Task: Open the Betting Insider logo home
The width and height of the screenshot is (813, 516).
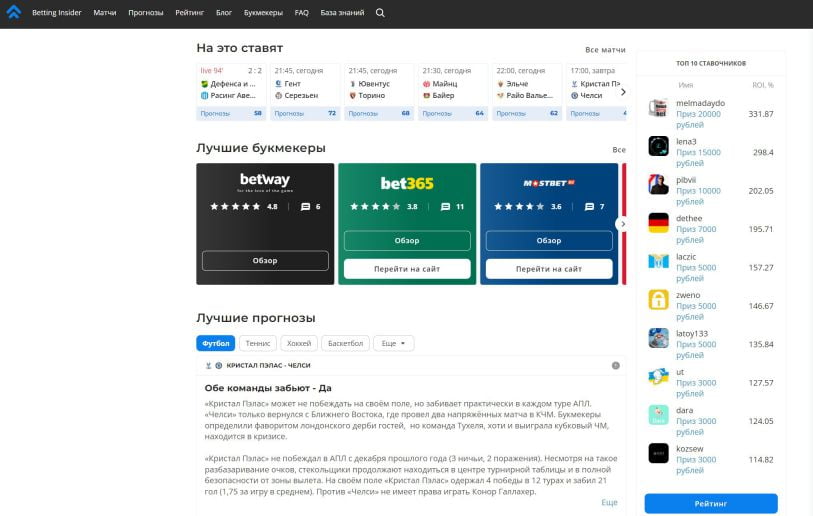Action: click(x=13, y=12)
